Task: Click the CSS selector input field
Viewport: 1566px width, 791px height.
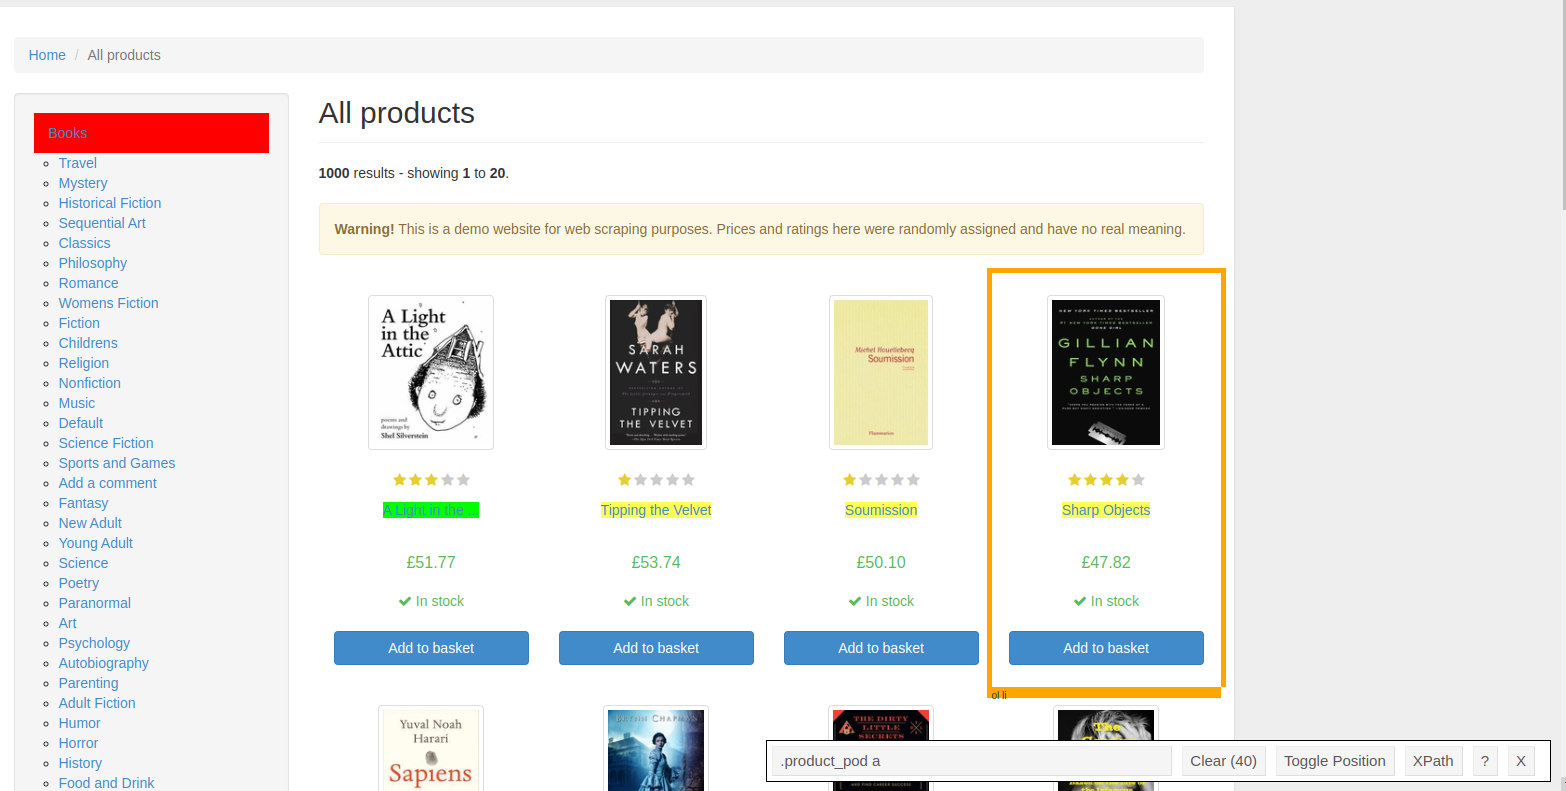Action: [x=971, y=761]
